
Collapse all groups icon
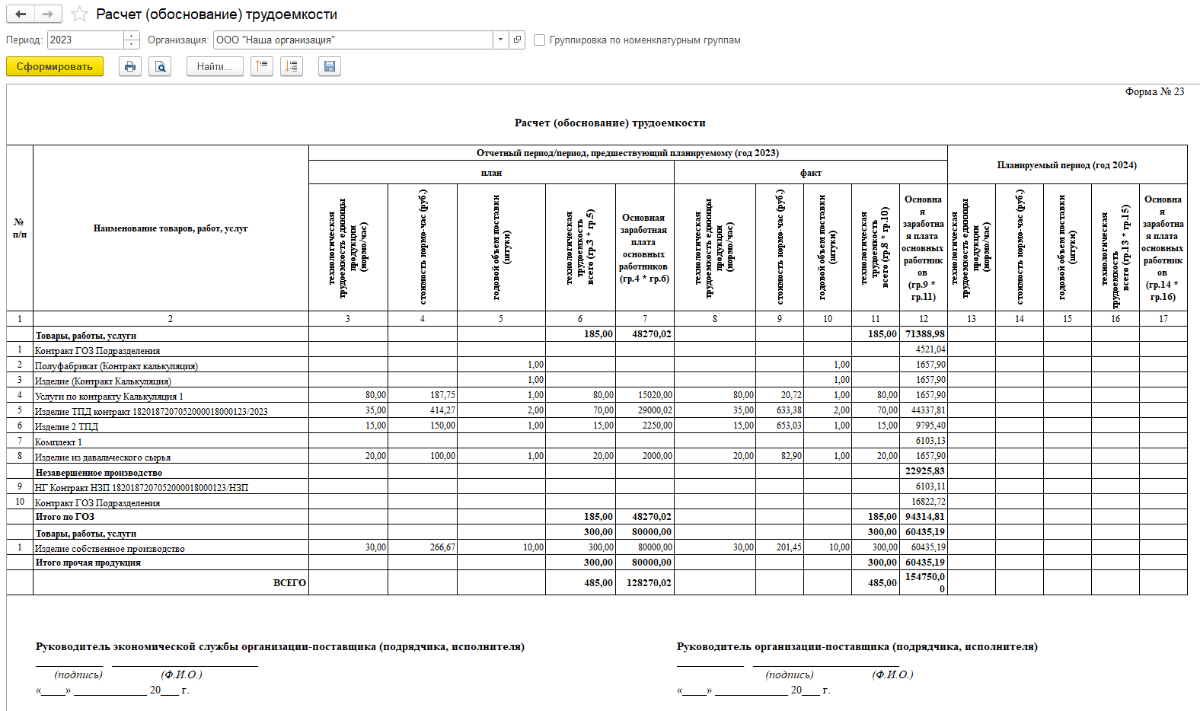point(262,67)
